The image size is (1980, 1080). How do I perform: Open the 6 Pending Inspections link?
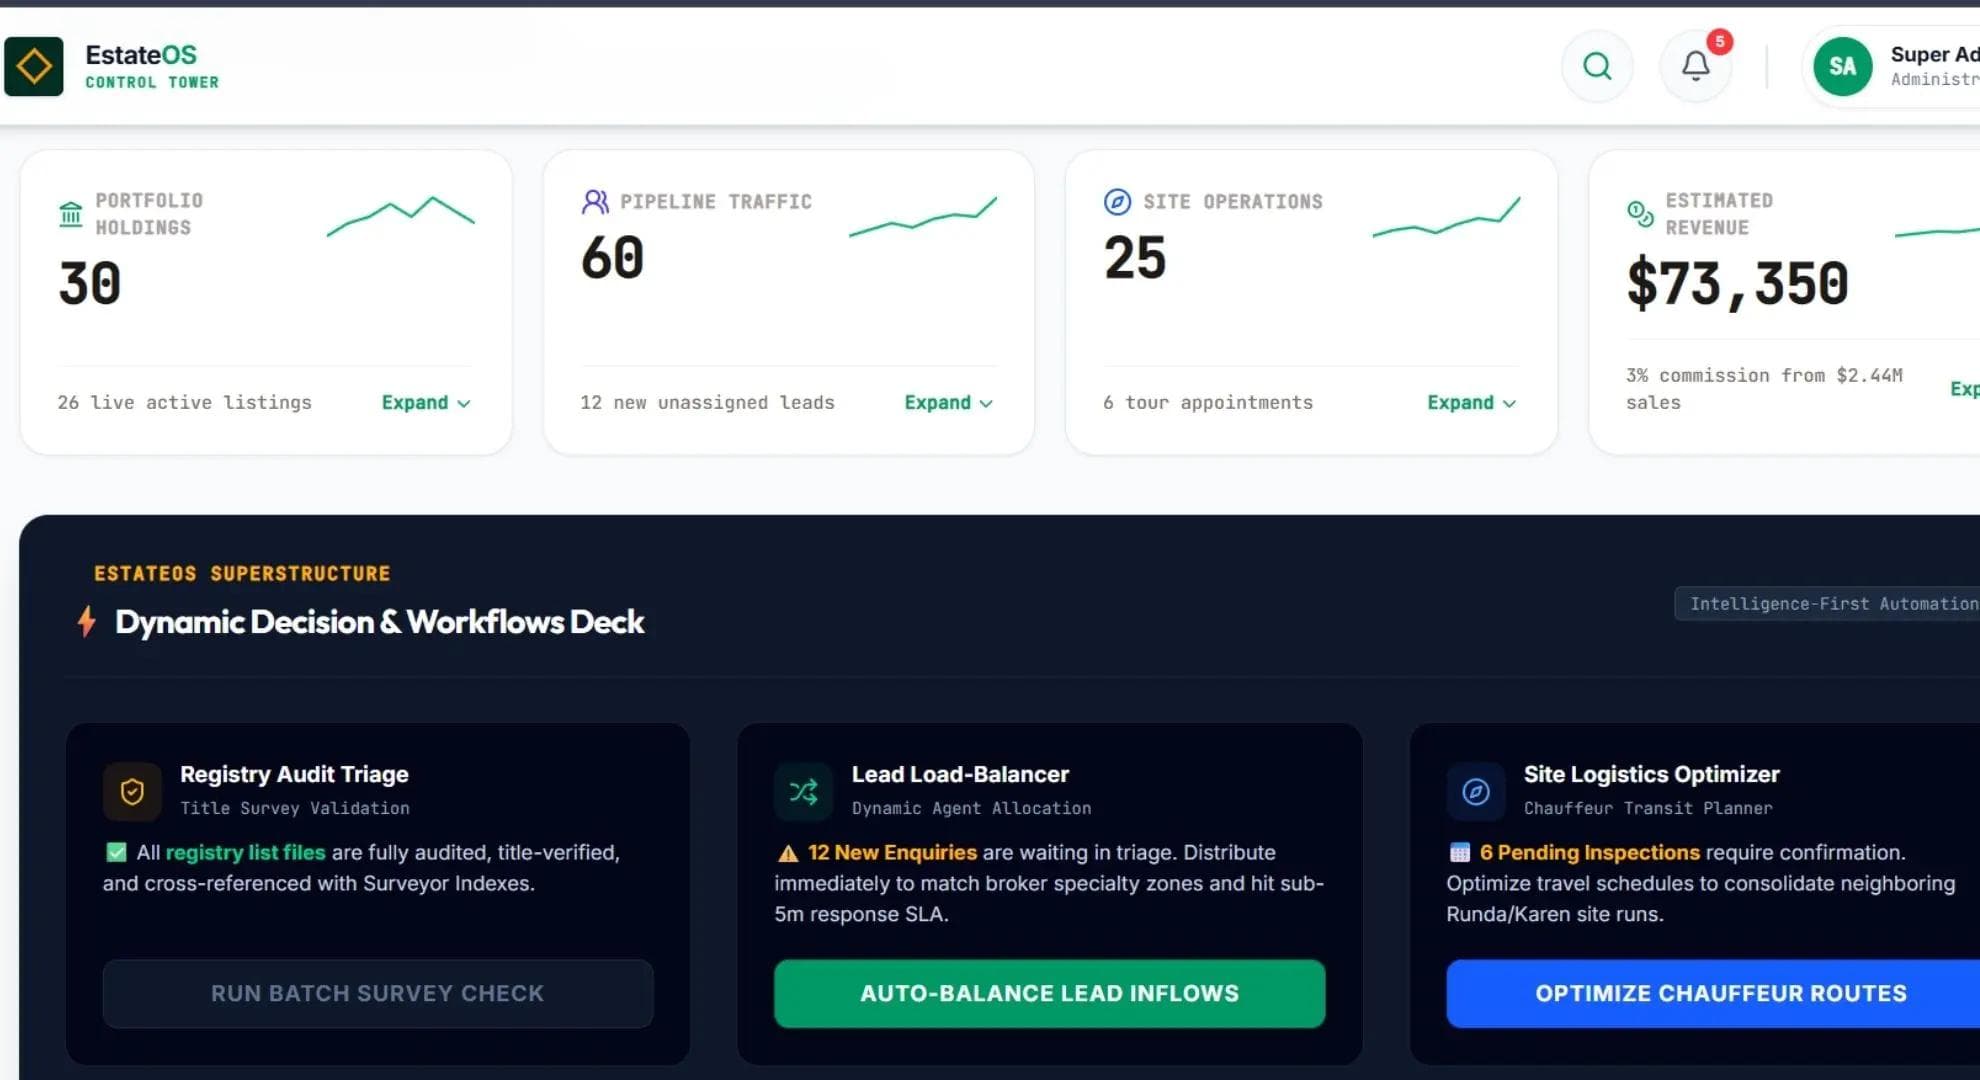pyautogui.click(x=1589, y=852)
